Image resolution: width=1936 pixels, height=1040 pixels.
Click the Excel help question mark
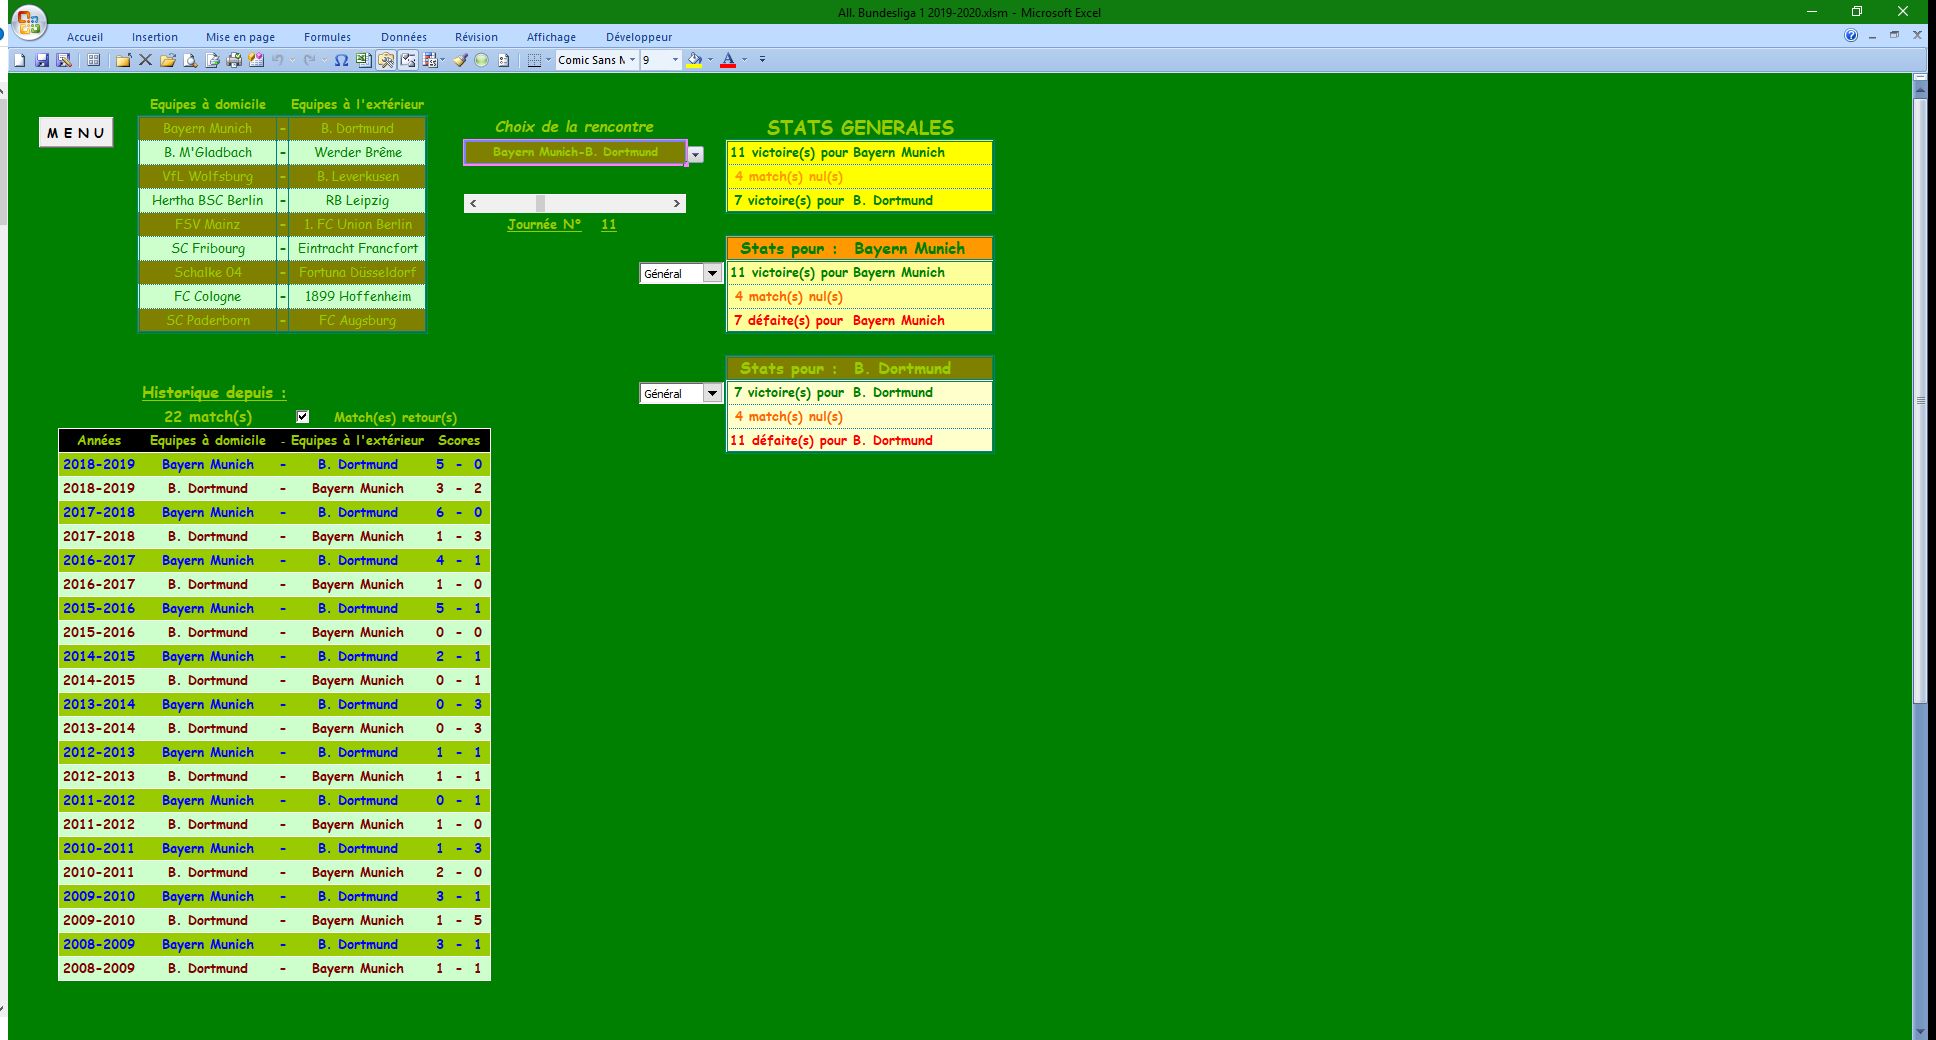[1851, 35]
